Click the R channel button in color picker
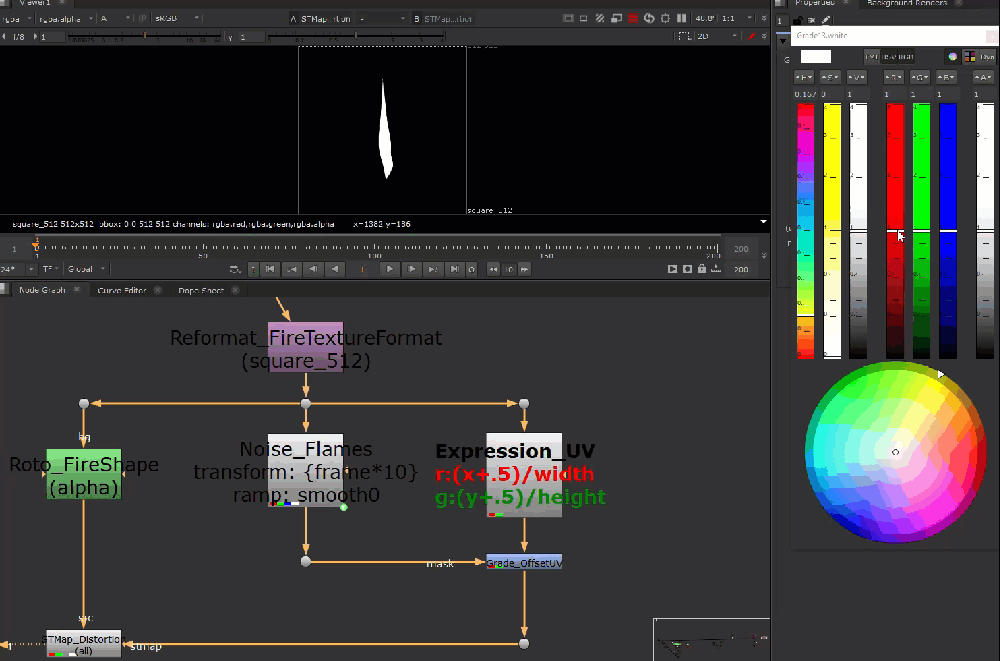Screen dimensions: 1000x661 (x=894, y=76)
